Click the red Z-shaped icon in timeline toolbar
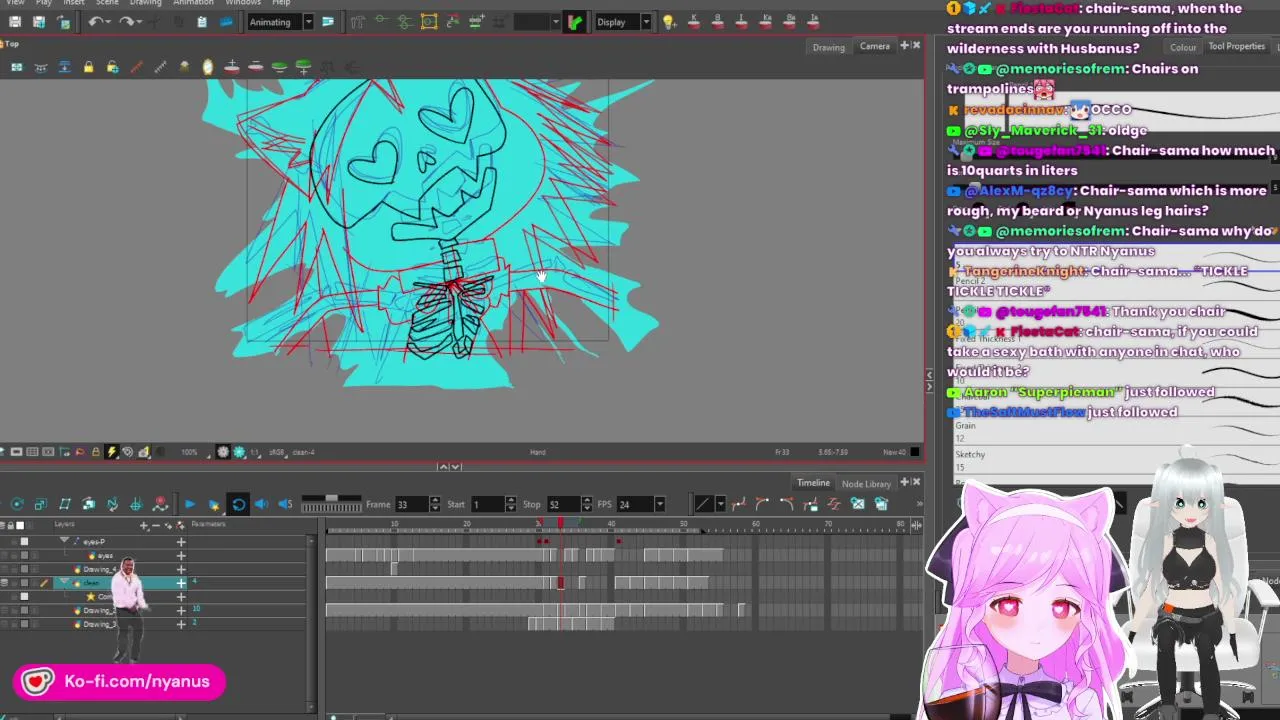 [833, 504]
